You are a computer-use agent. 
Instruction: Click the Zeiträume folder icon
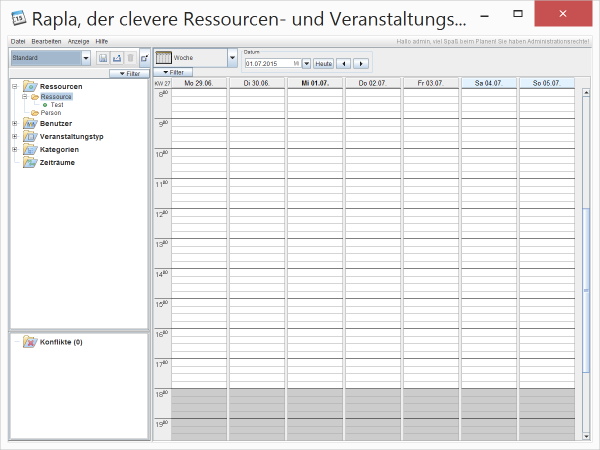click(30, 163)
